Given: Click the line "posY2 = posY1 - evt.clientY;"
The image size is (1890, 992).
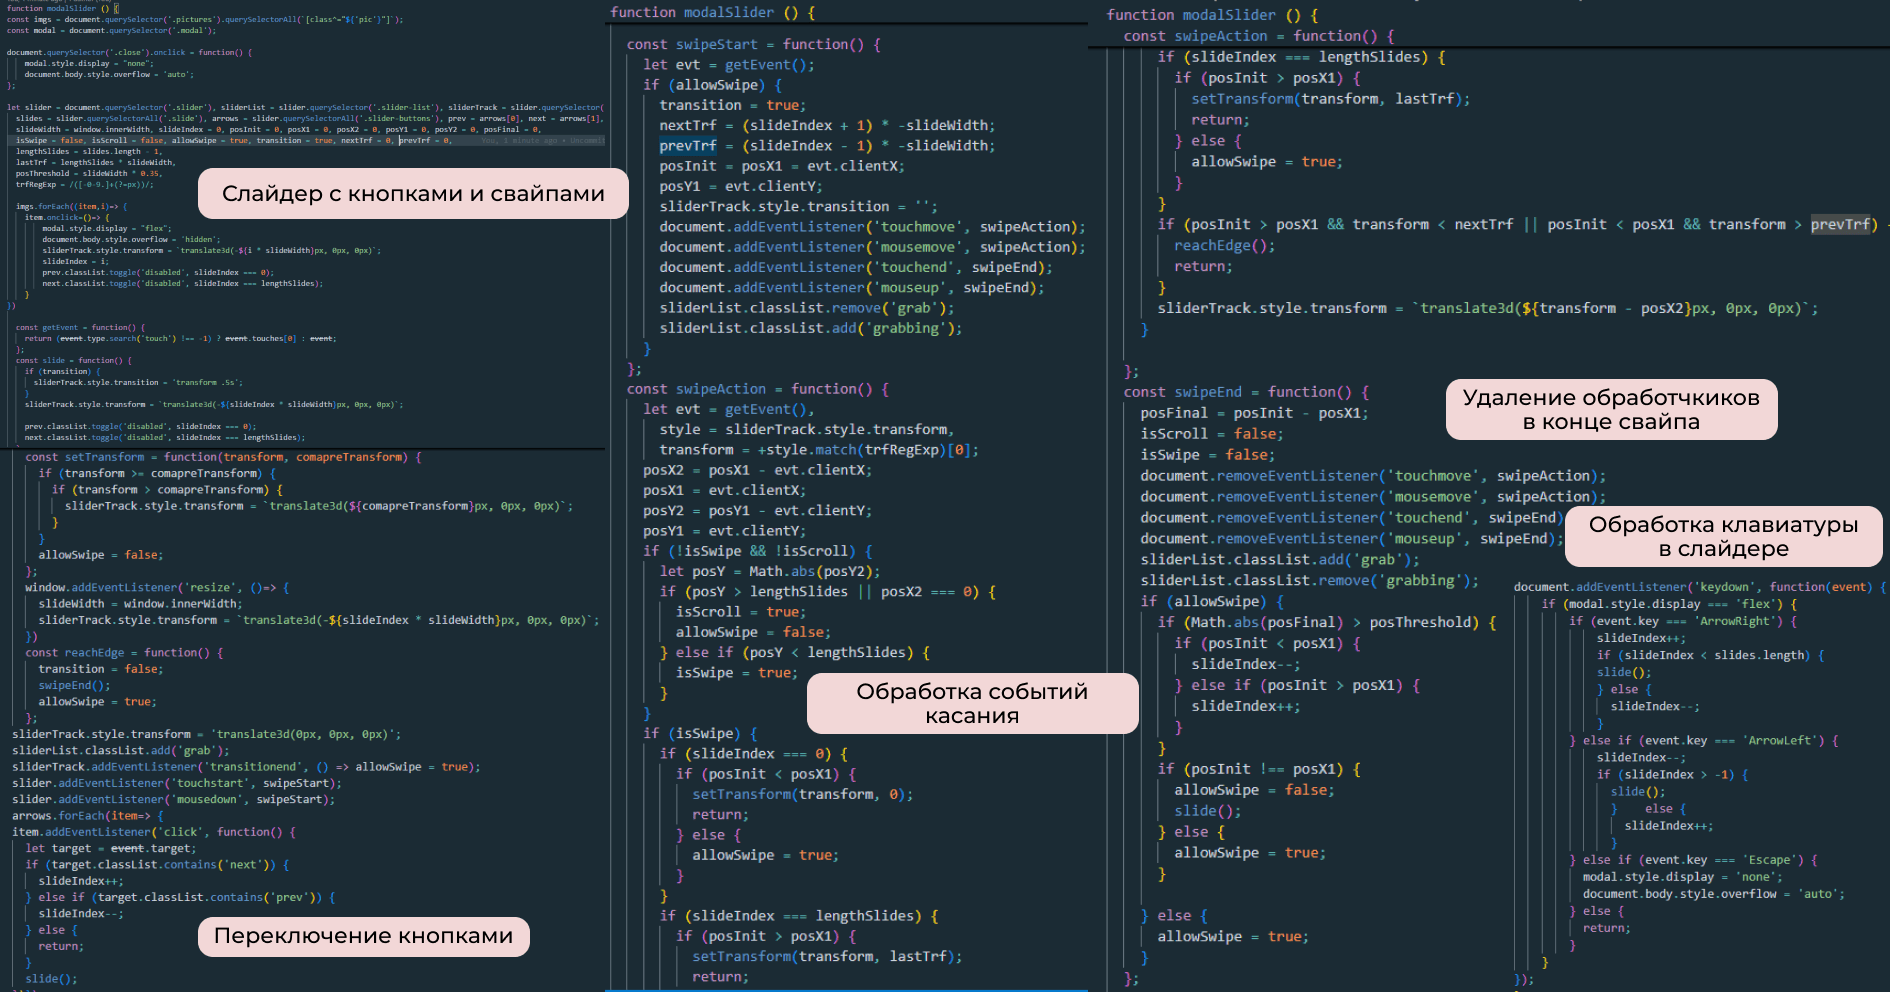Looking at the screenshot, I should [x=757, y=510].
